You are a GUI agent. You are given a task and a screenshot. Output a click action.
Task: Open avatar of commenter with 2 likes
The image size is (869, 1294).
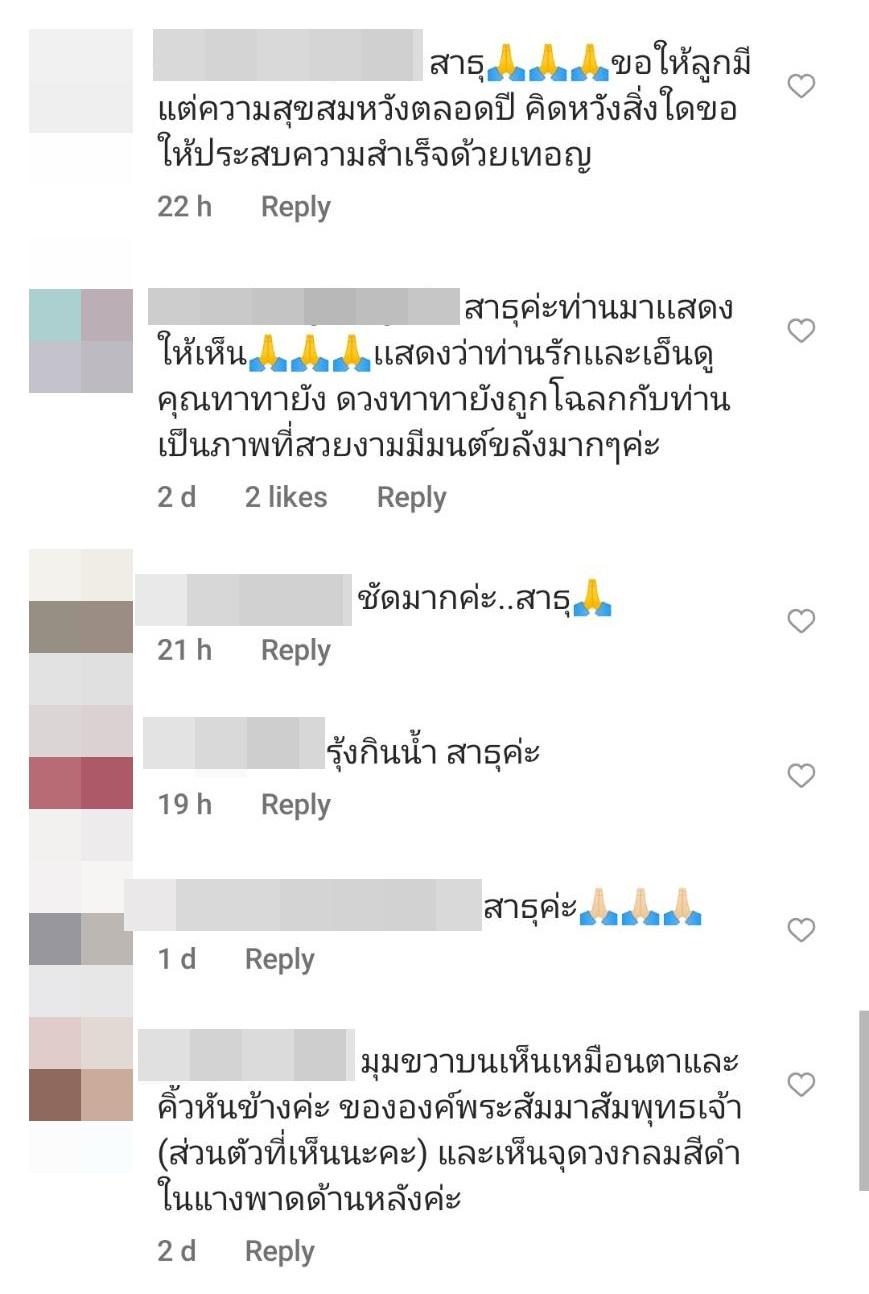click(81, 341)
